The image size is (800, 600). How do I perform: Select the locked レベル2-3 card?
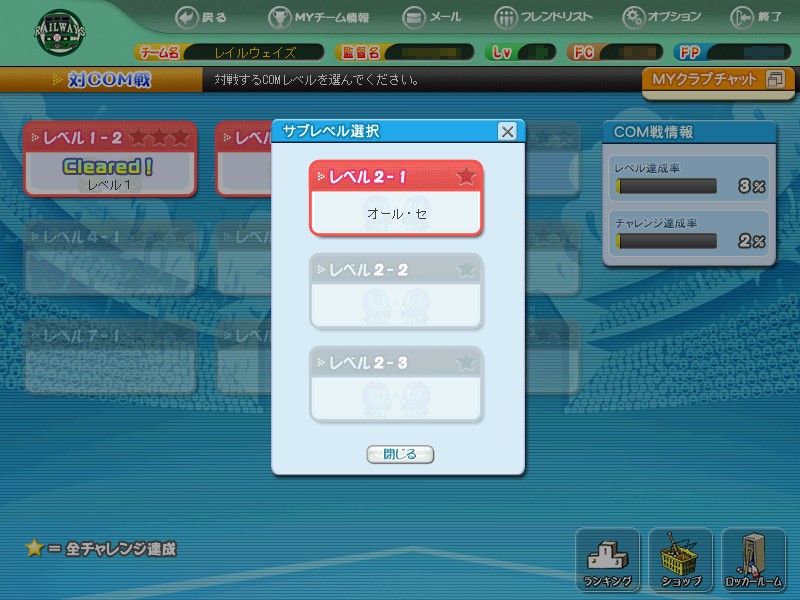[x=396, y=384]
